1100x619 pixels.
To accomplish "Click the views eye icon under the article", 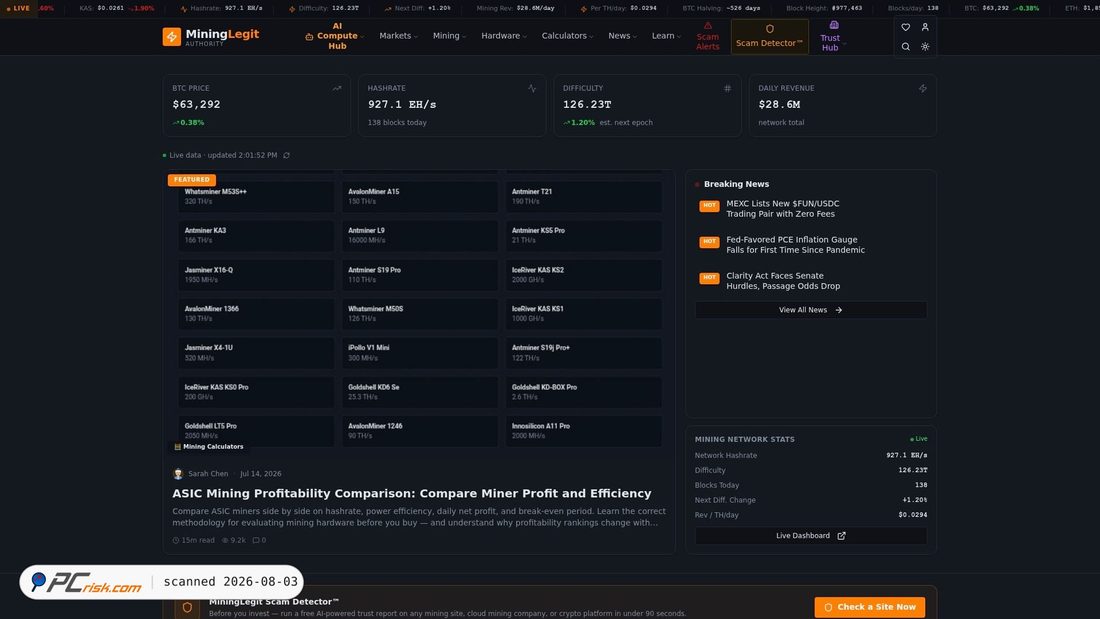I will click(x=225, y=540).
